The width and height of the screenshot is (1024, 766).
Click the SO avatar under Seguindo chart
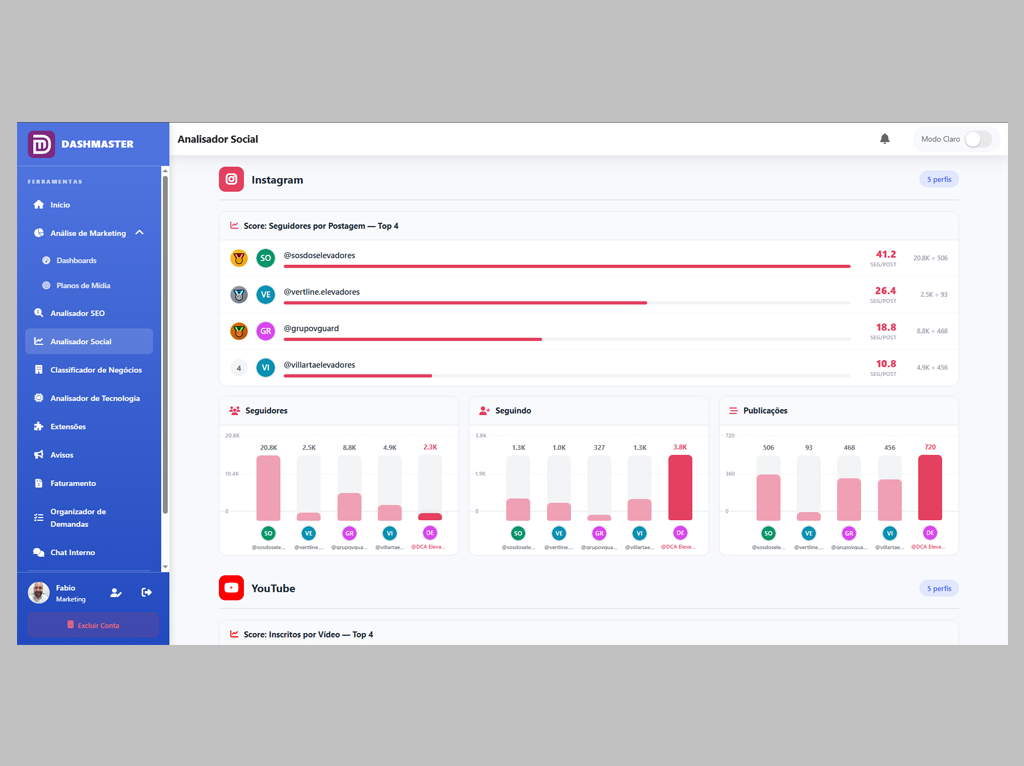coord(518,533)
